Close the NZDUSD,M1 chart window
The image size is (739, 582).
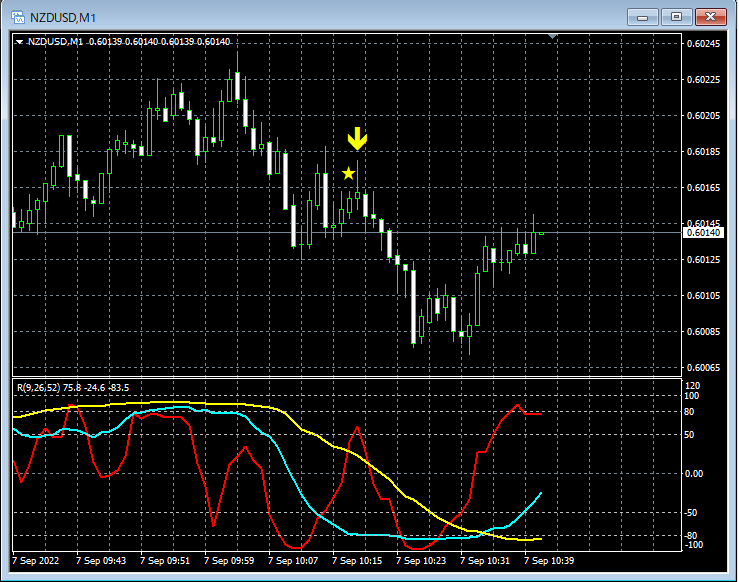coord(711,17)
